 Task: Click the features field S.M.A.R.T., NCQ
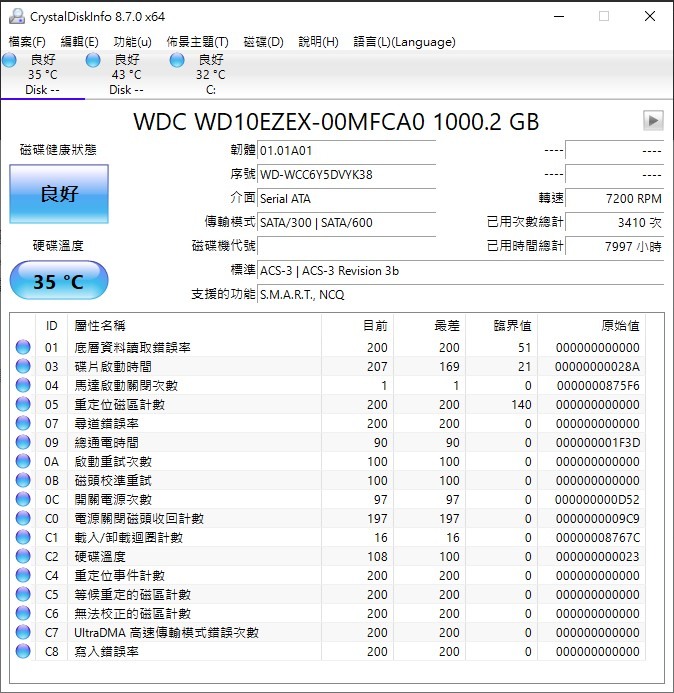pos(461,294)
